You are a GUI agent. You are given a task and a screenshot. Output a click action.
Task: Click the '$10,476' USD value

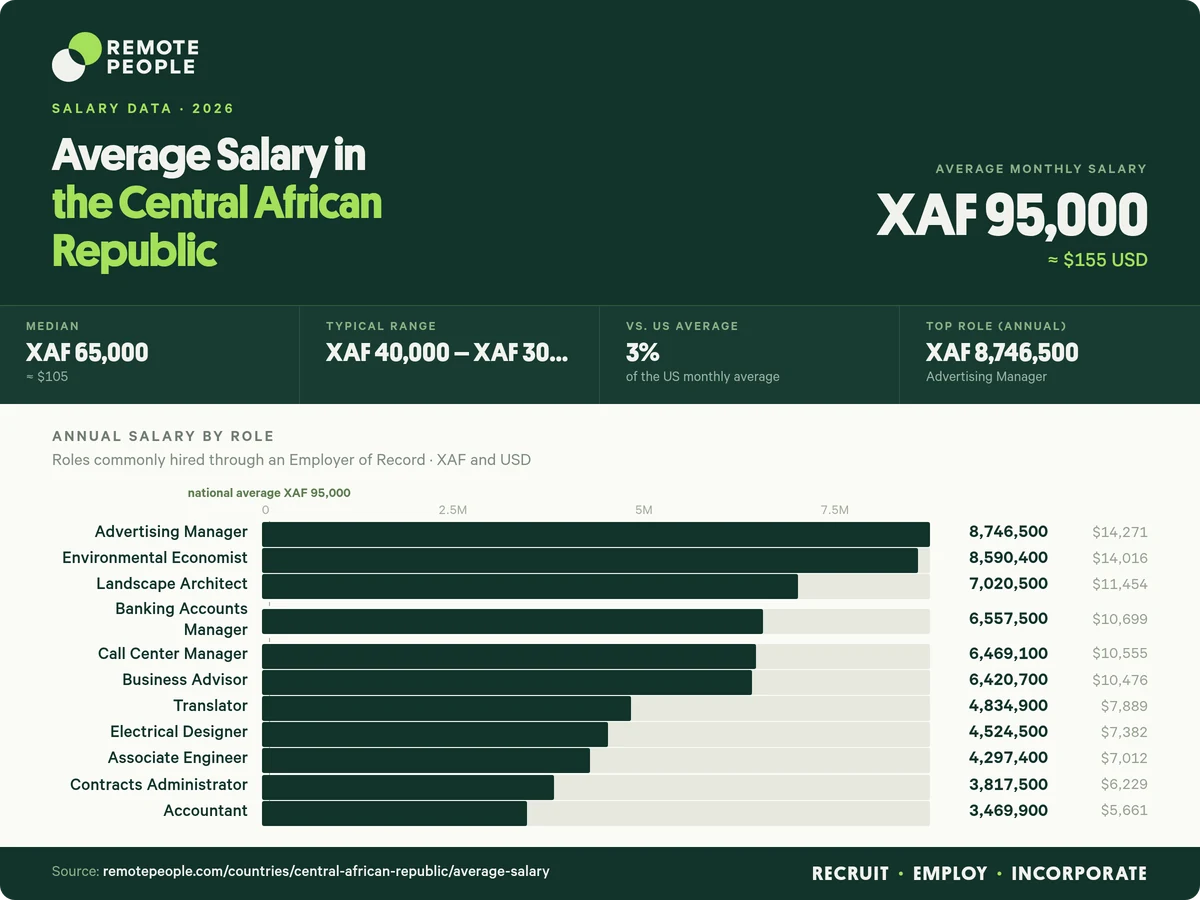1120,680
